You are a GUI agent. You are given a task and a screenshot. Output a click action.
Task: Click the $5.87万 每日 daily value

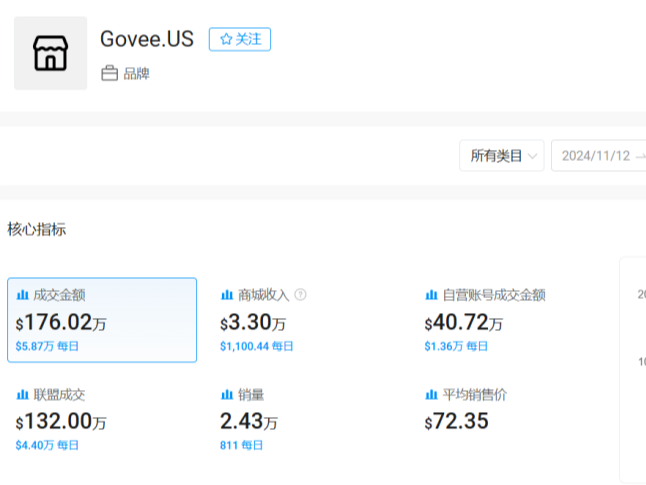[47, 346]
